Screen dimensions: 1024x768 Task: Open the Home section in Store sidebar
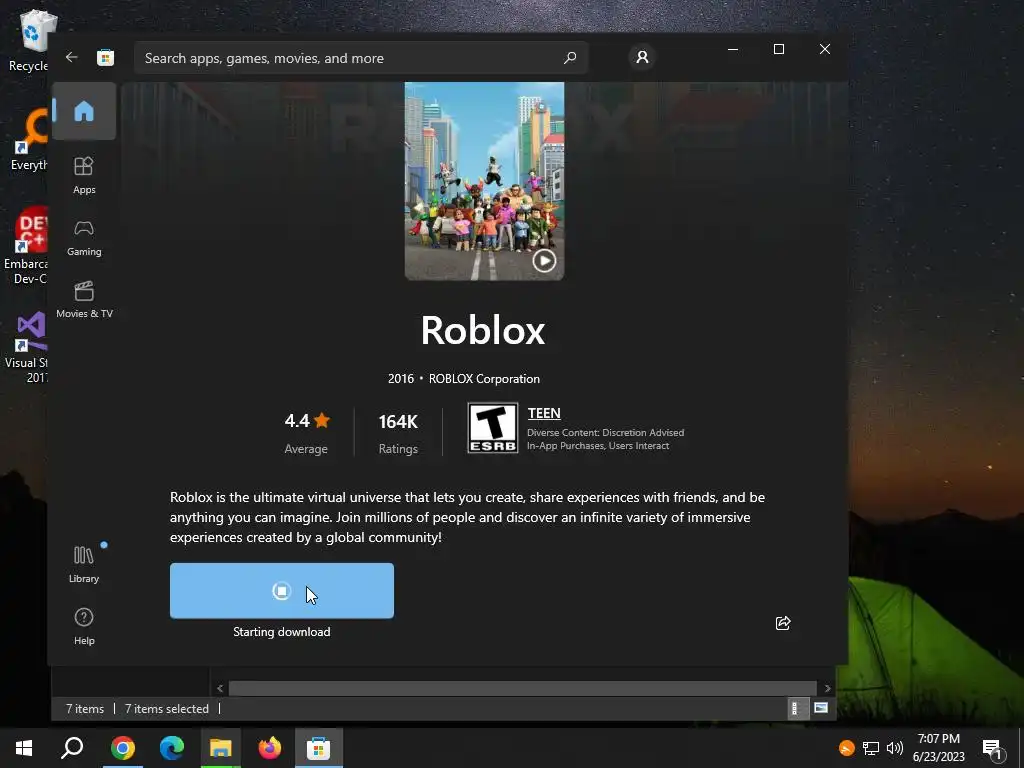click(x=84, y=111)
